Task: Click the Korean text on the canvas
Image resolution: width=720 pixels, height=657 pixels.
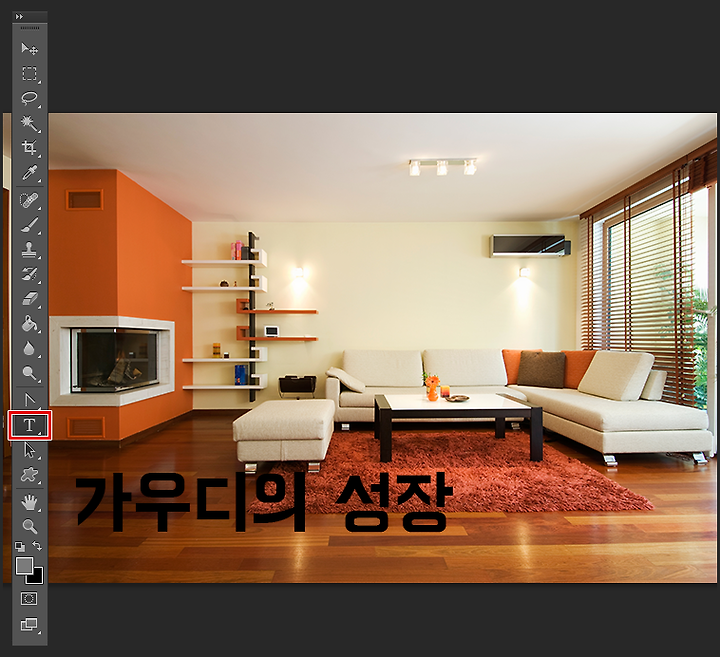Action: (x=264, y=503)
